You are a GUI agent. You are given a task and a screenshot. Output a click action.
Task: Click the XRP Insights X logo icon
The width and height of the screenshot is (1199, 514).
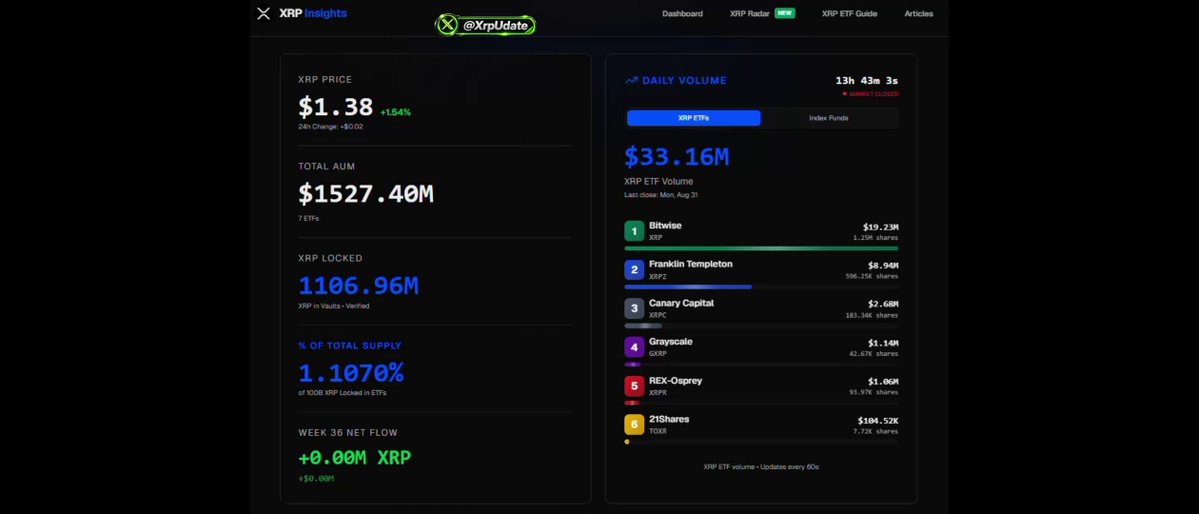coord(264,13)
